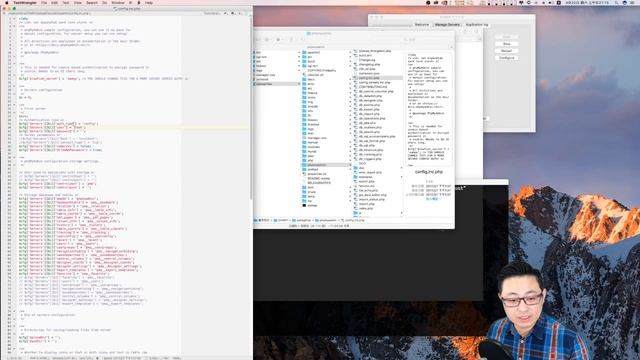Click the pencil icon in the TextWrangler navigation bar
640x360 pixels.
225,13
